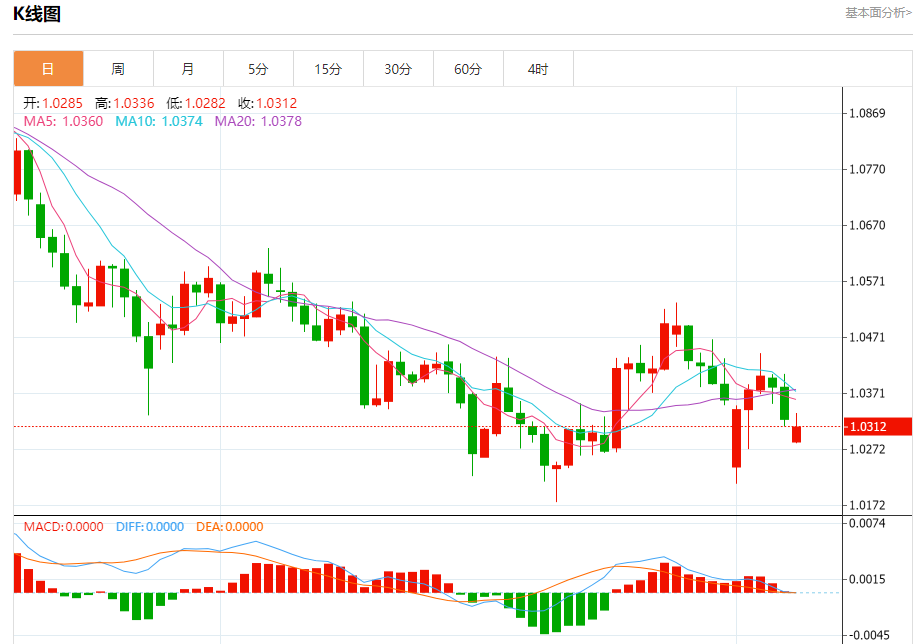
Task: Click the 低:1.0282 low value
Action: coord(196,104)
